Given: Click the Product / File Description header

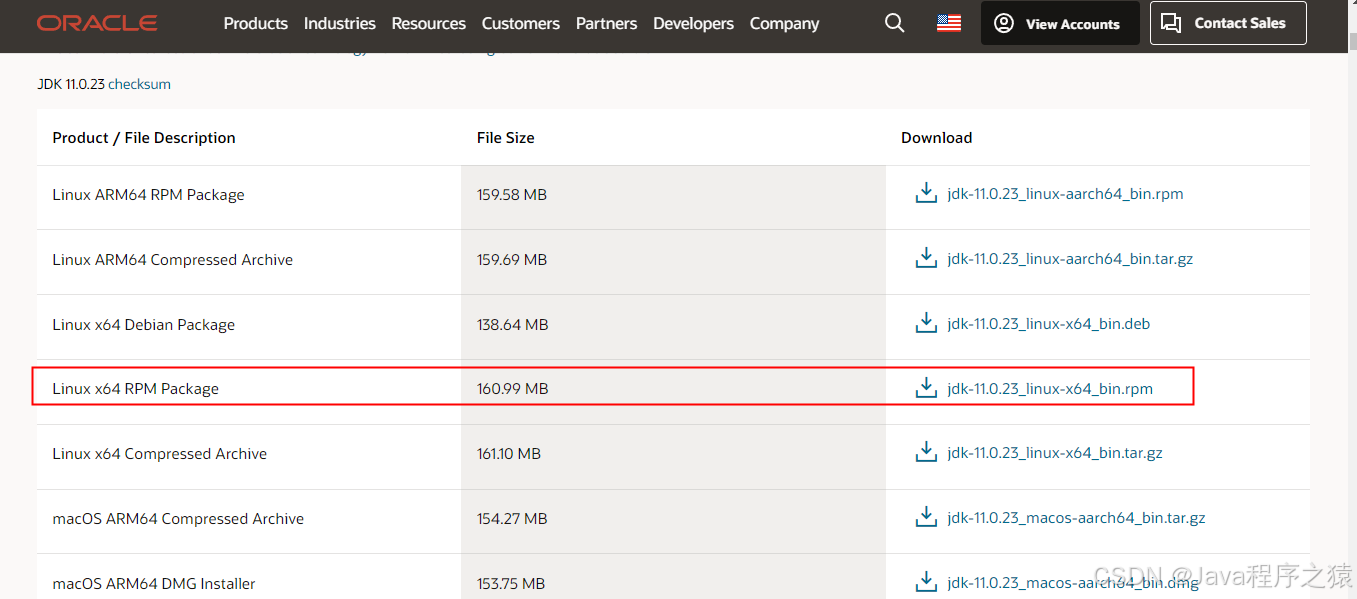Looking at the screenshot, I should point(144,138).
